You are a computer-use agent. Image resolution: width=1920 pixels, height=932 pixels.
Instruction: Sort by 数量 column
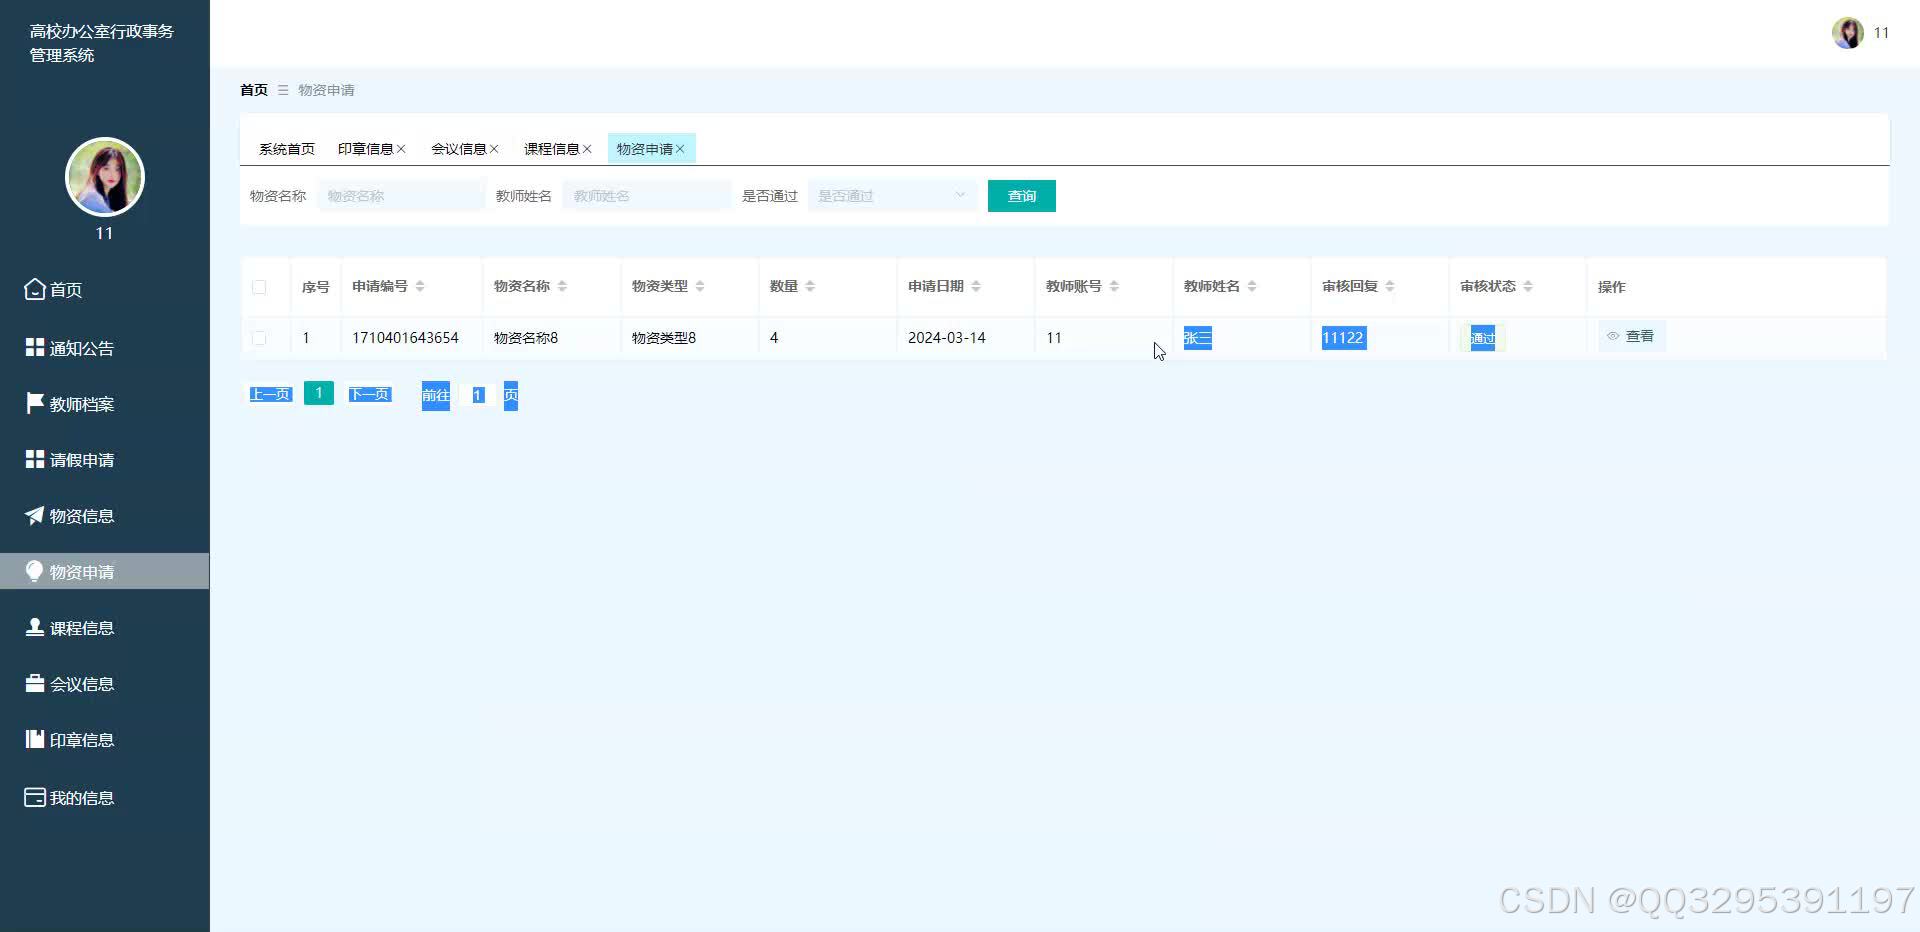click(x=810, y=286)
